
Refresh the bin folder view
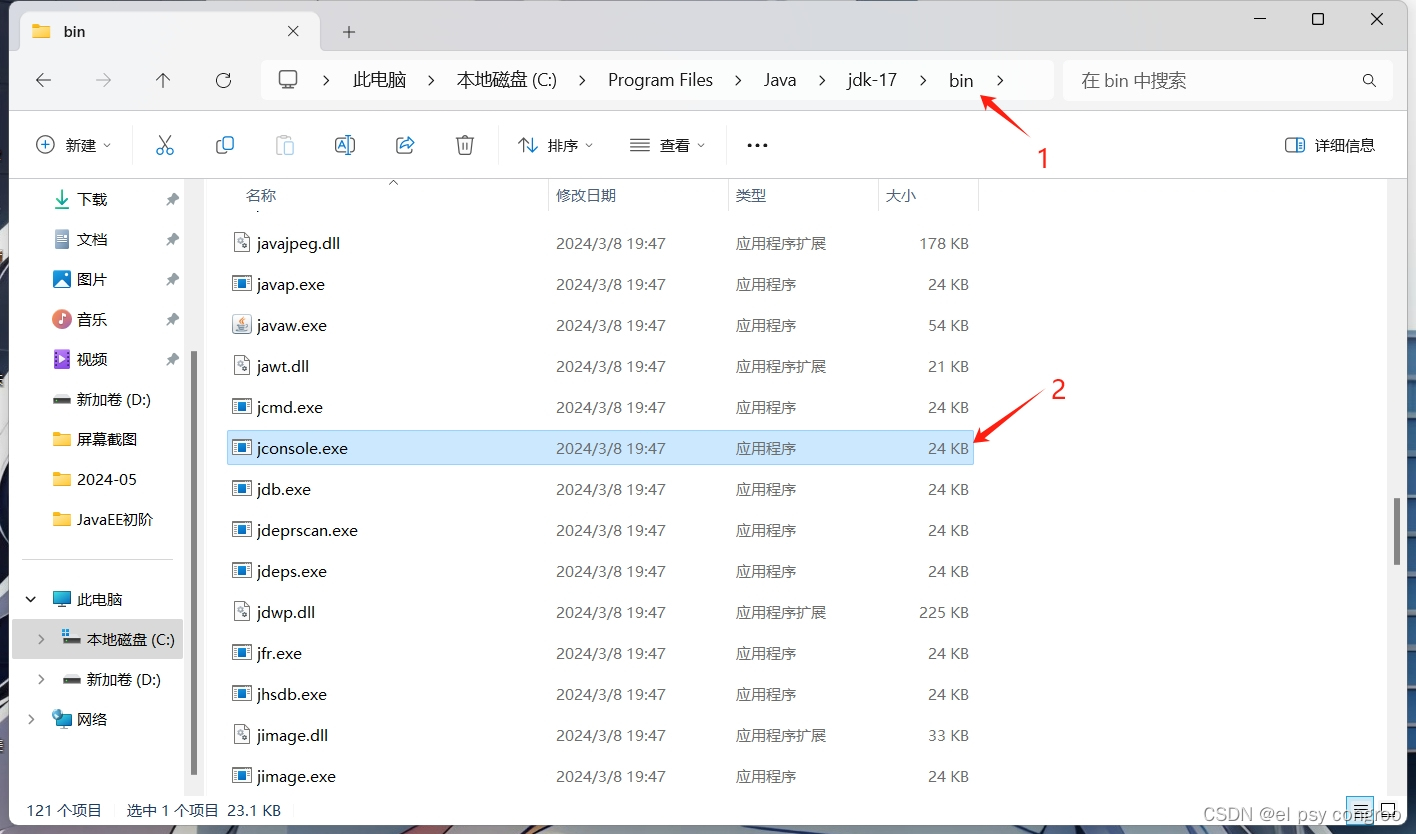(x=224, y=81)
